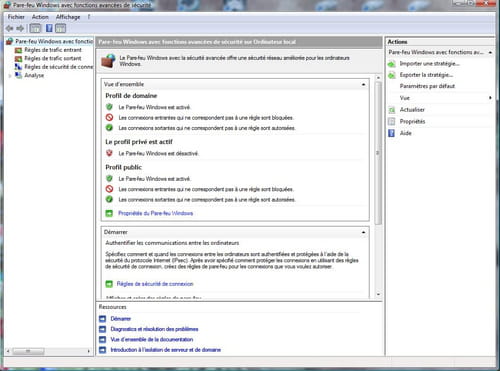The height and width of the screenshot is (371, 500).
Task: Click the tree pane scroll left arrow
Action: 8,351
